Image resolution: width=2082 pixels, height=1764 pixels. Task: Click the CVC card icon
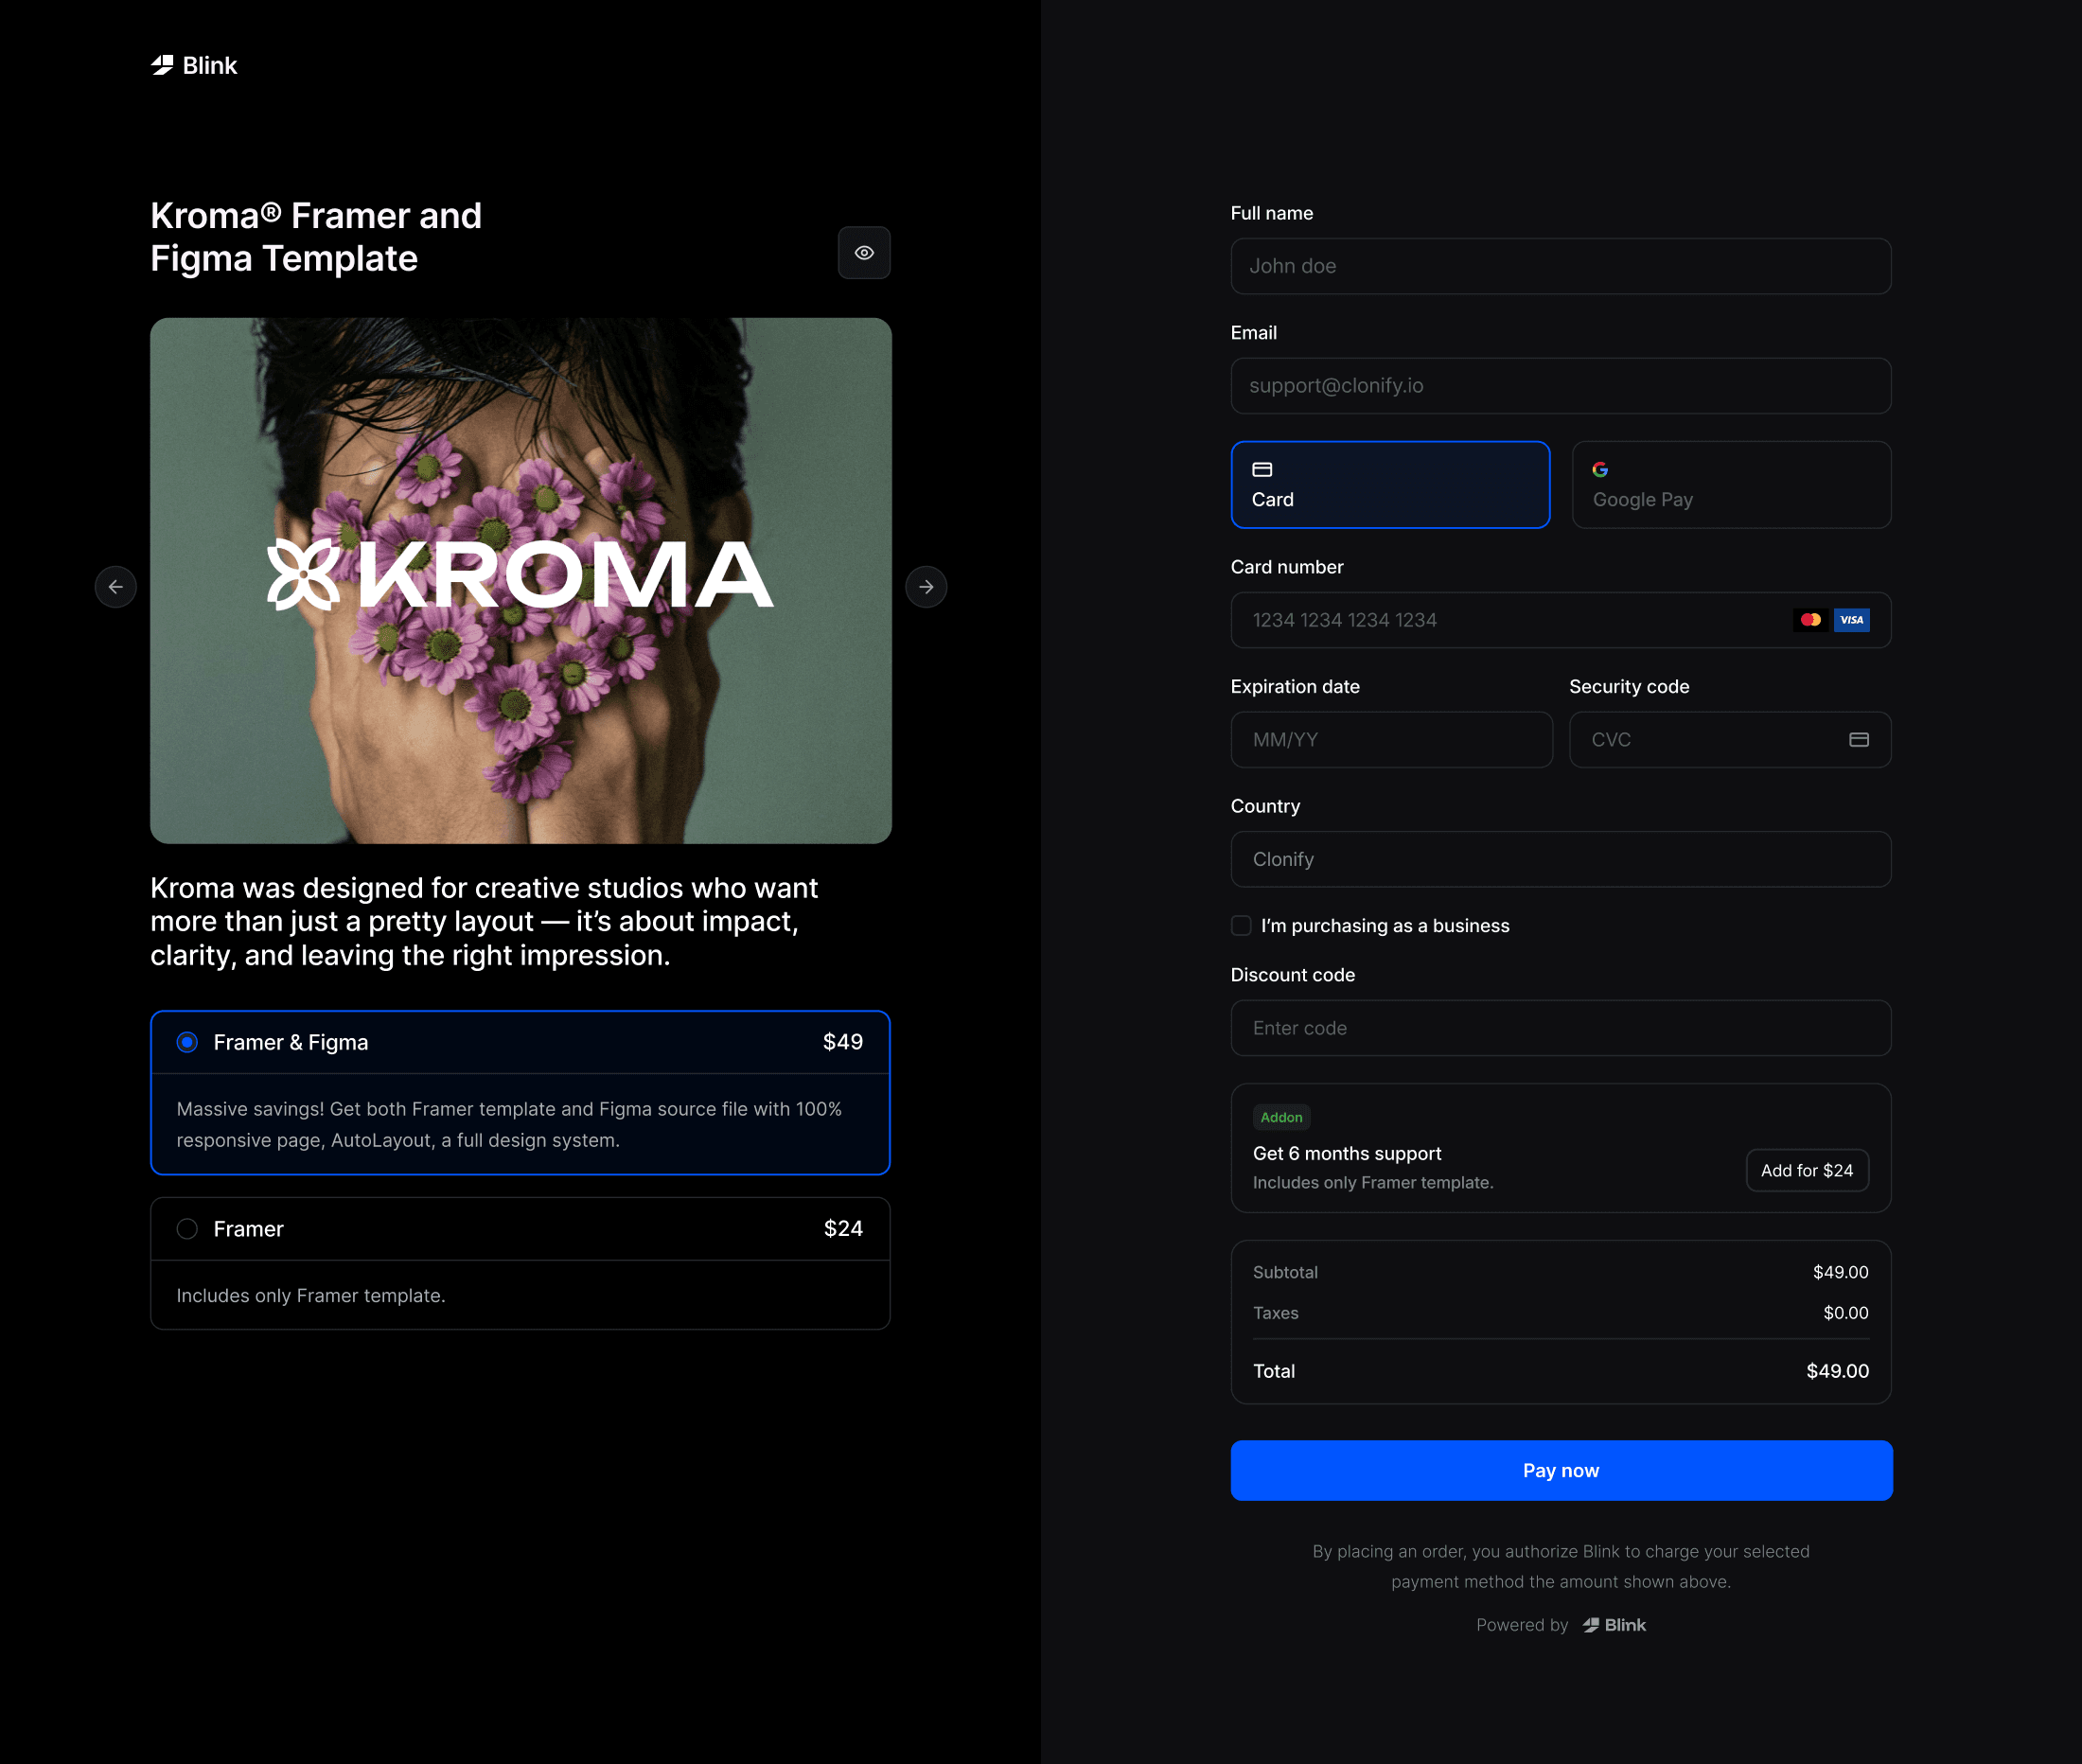pyautogui.click(x=1858, y=740)
